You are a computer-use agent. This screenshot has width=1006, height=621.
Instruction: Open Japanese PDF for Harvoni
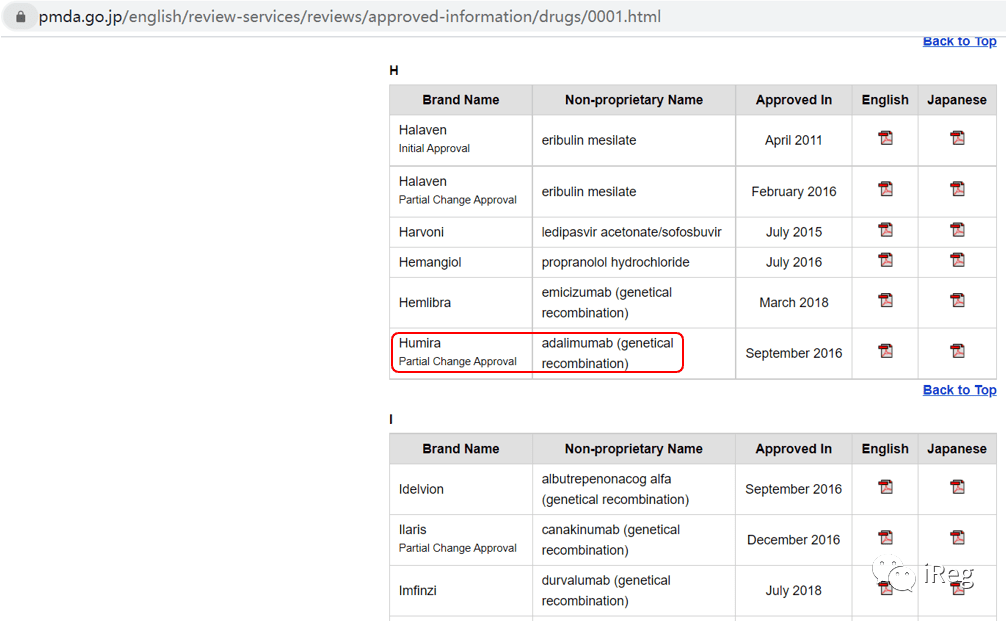click(x=957, y=230)
